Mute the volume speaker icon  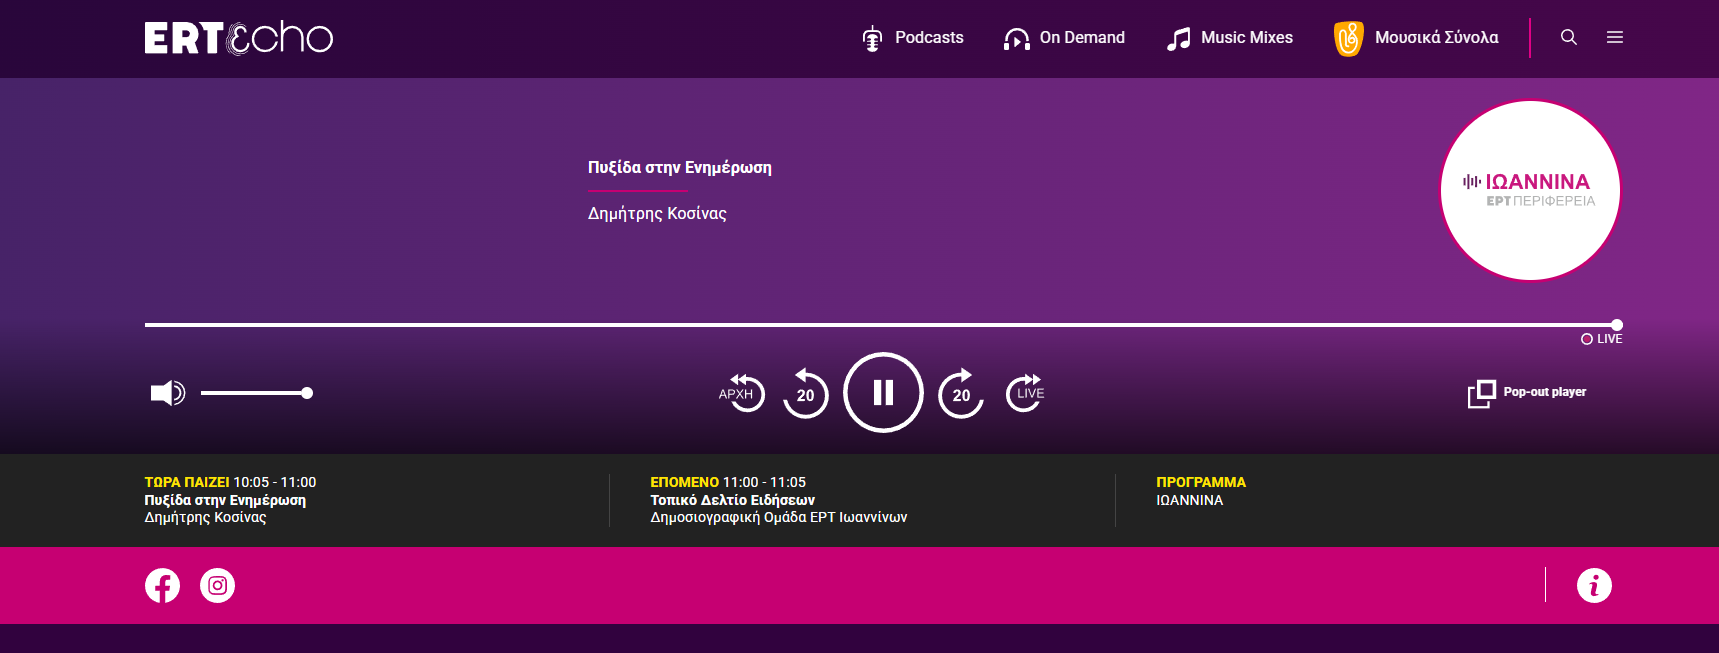(x=167, y=393)
